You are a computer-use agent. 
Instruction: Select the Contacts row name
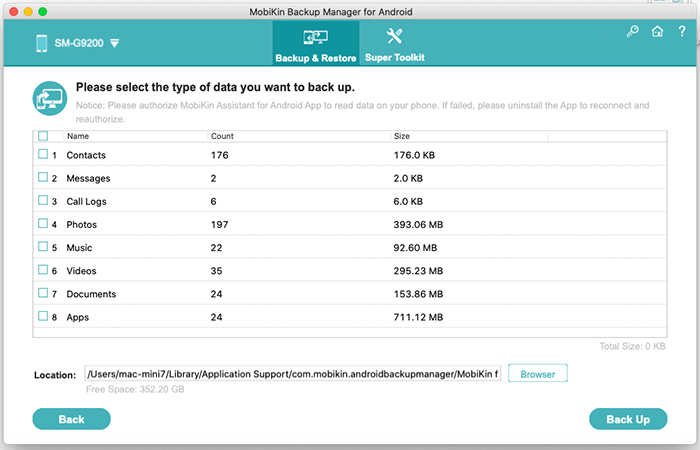(x=86, y=155)
